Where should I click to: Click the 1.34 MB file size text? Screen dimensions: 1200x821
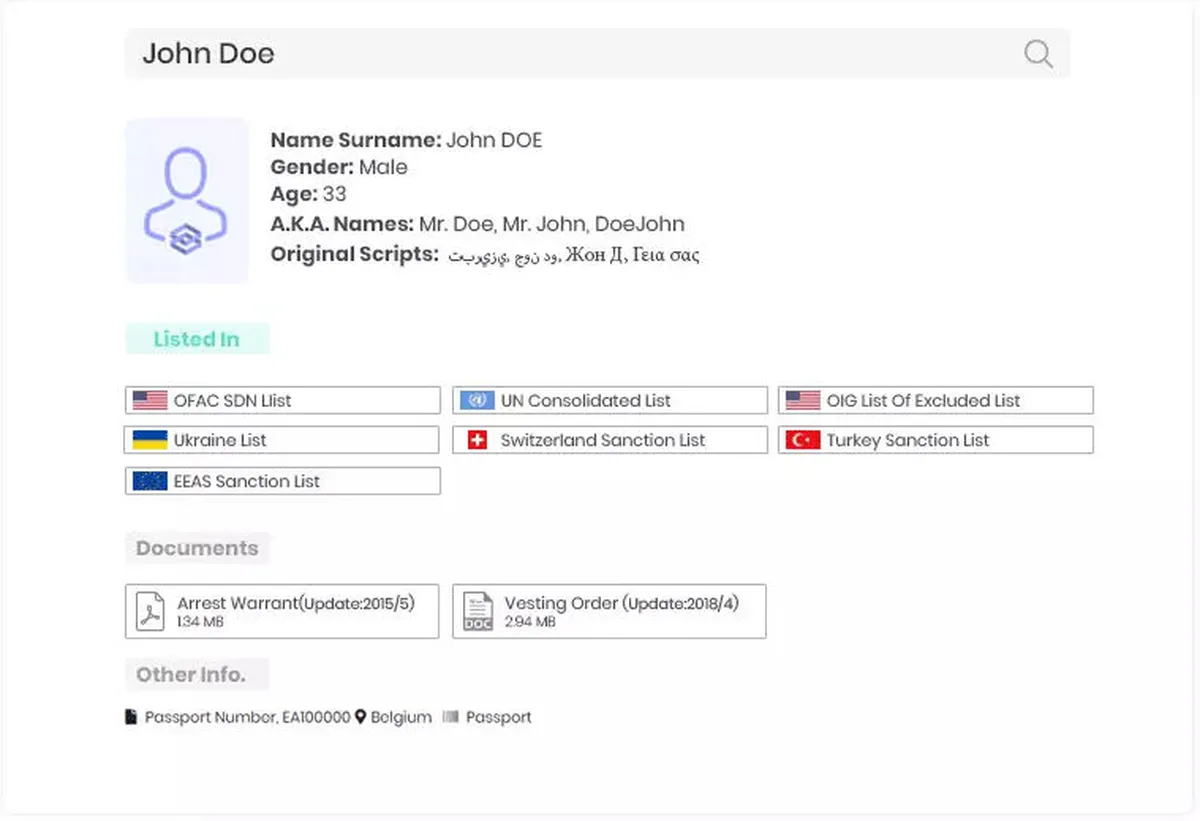(200, 622)
